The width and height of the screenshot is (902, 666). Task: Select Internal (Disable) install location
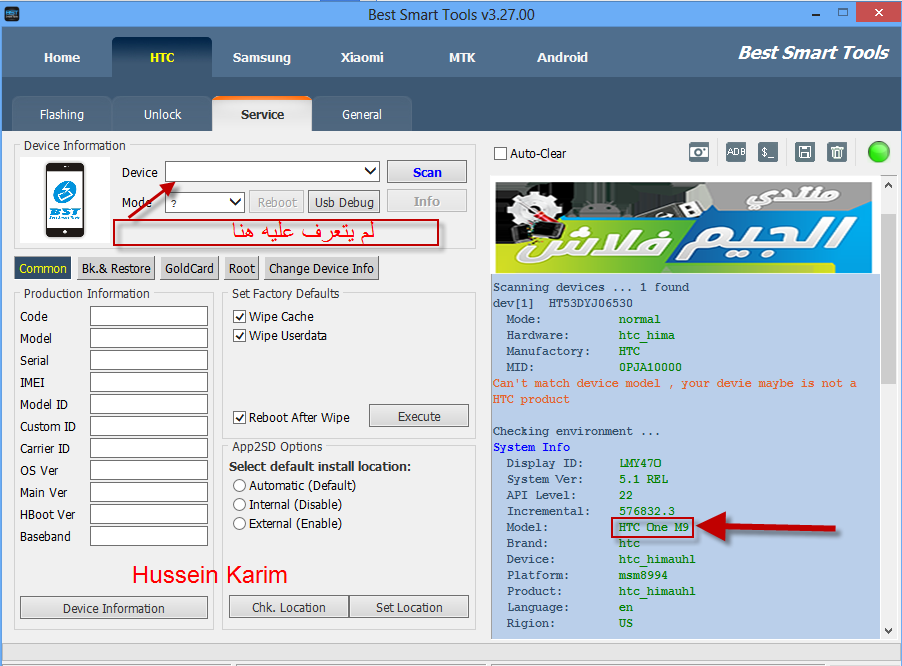(239, 504)
